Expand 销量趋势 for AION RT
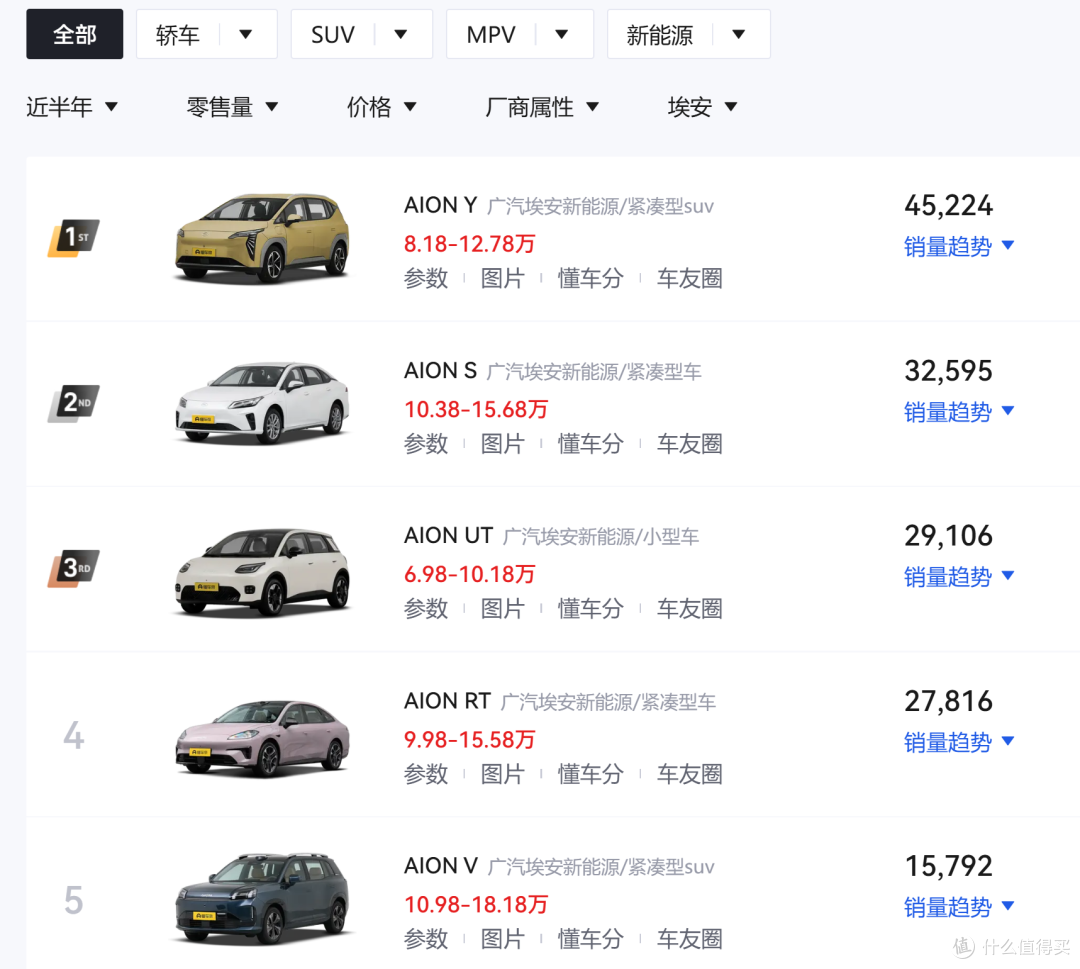 point(959,741)
